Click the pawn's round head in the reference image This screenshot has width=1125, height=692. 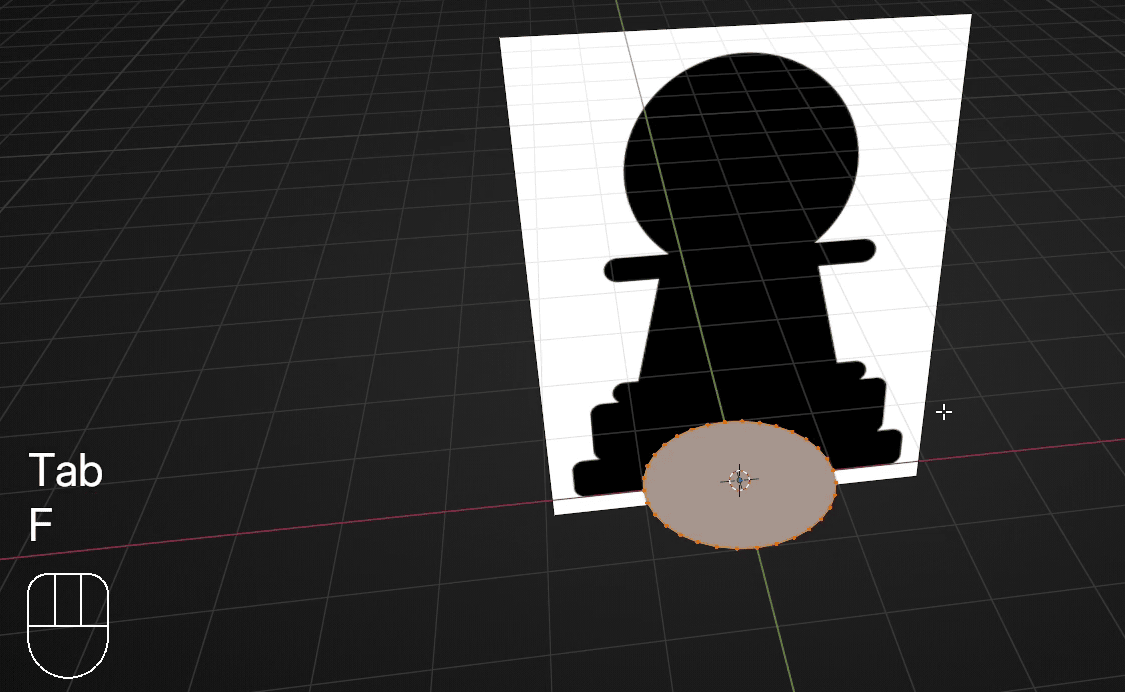(741, 150)
